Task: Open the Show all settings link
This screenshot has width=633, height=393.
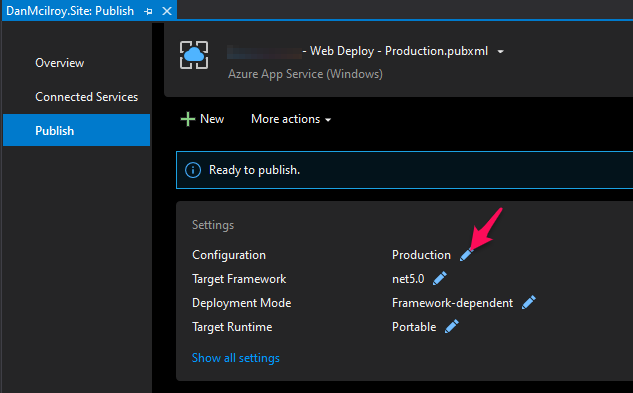Action: pyautogui.click(x=236, y=358)
